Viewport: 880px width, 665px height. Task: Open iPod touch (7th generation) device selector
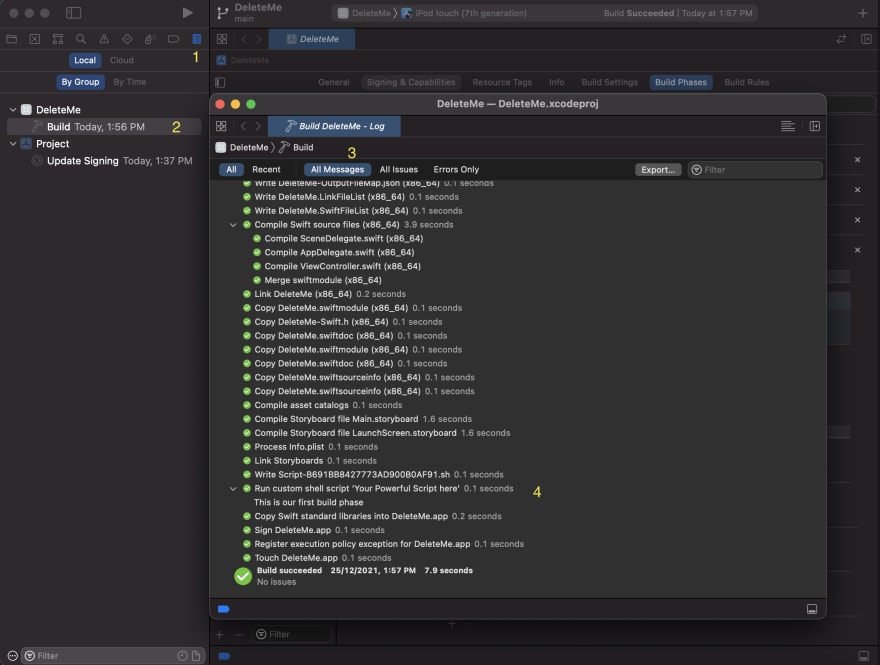464,13
